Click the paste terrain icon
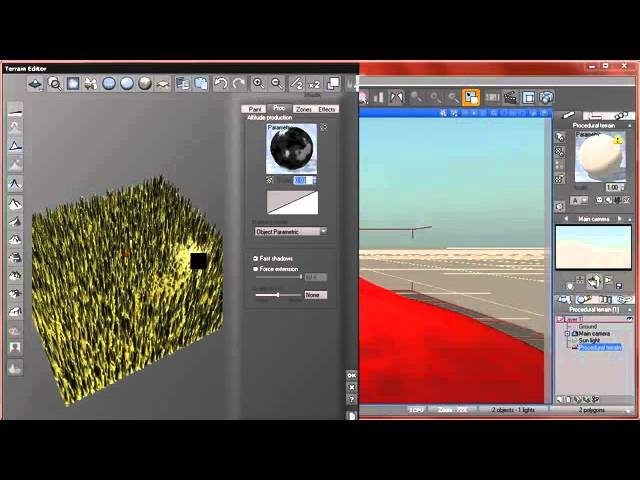 (200, 84)
